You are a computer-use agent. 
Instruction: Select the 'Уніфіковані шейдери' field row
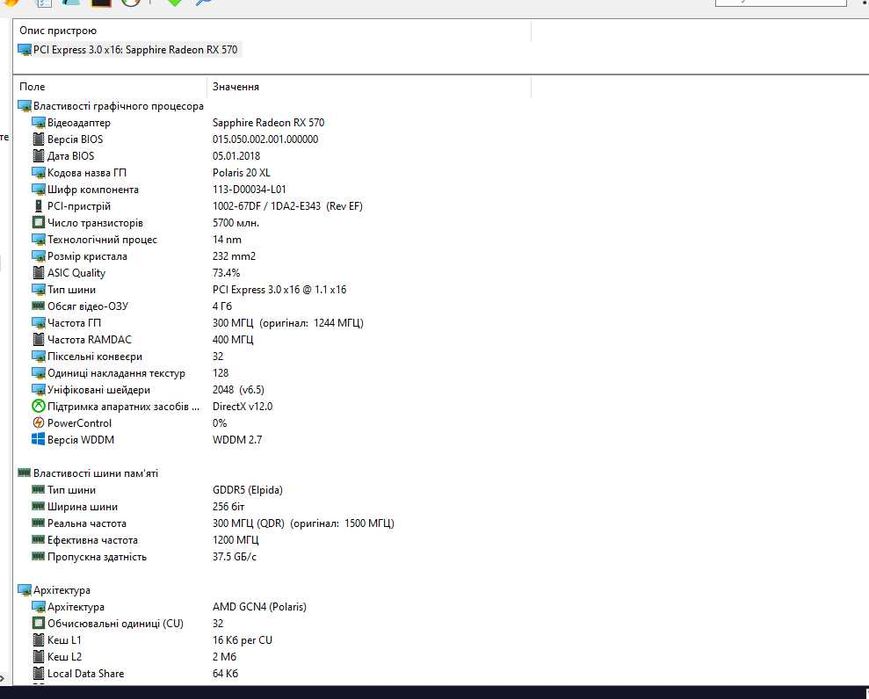(99, 390)
